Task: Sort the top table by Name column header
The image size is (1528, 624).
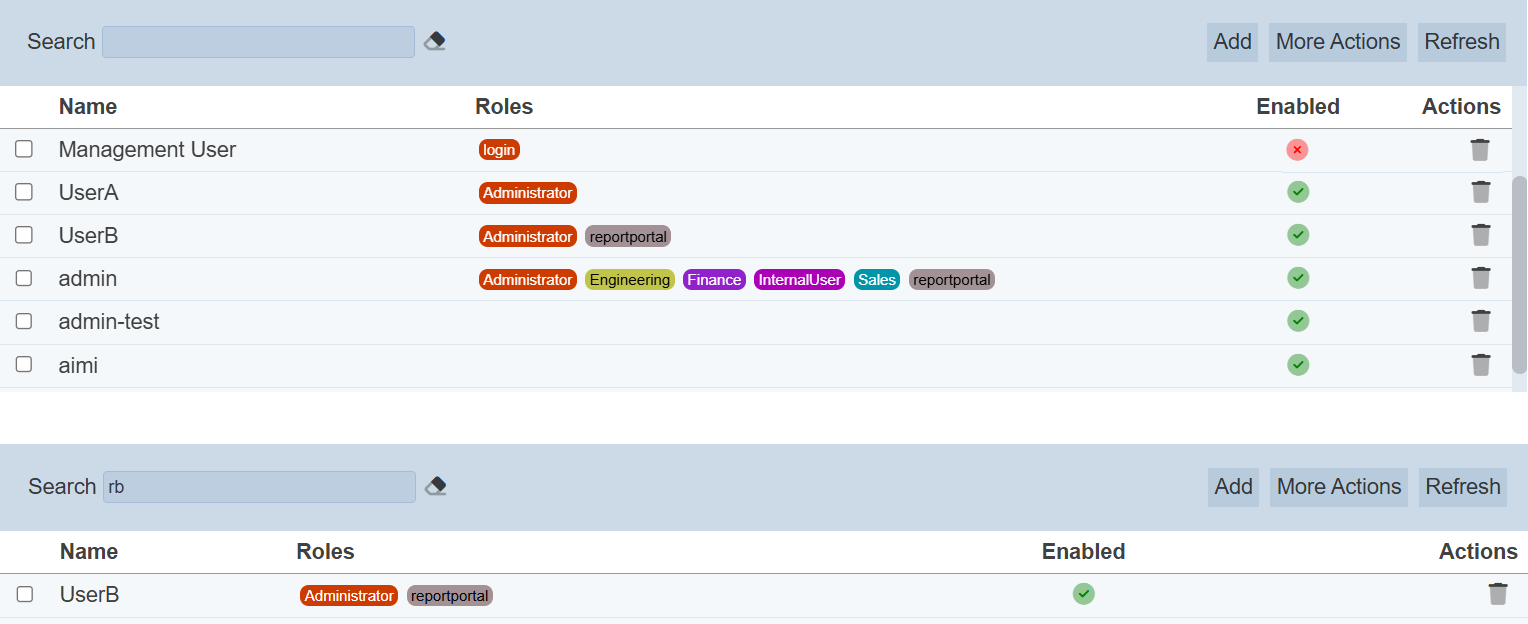Action: [x=88, y=107]
